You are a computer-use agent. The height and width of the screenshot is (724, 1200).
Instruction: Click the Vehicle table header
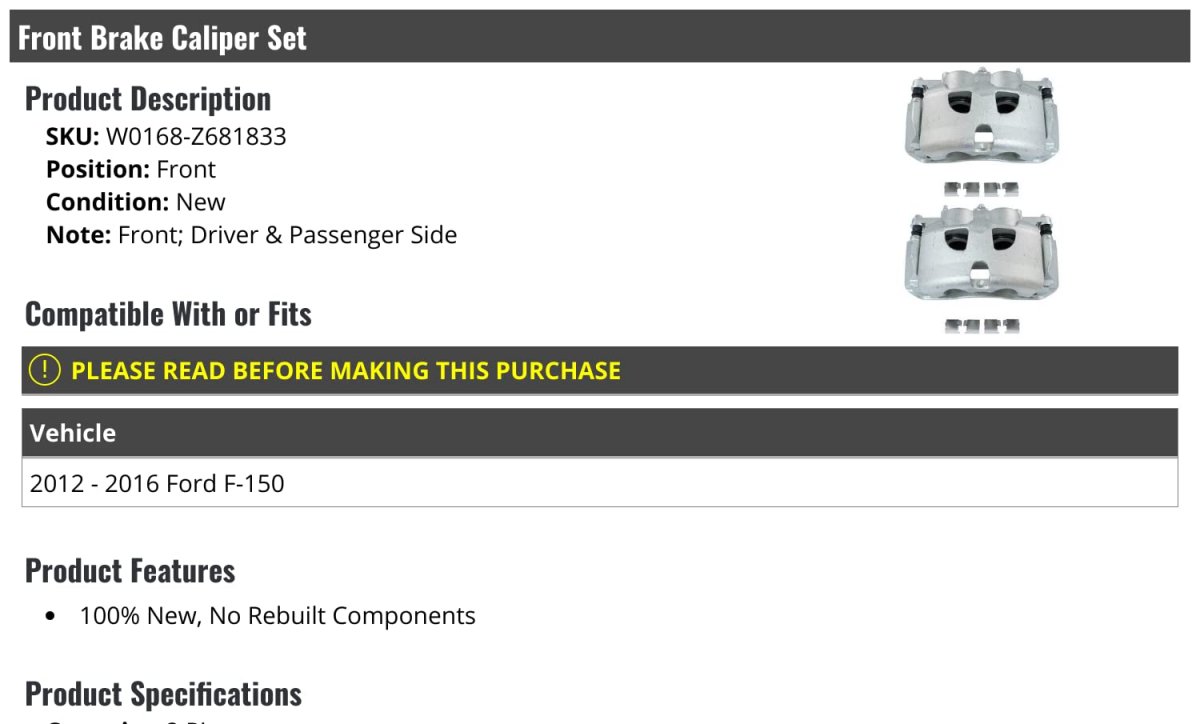tap(73, 433)
